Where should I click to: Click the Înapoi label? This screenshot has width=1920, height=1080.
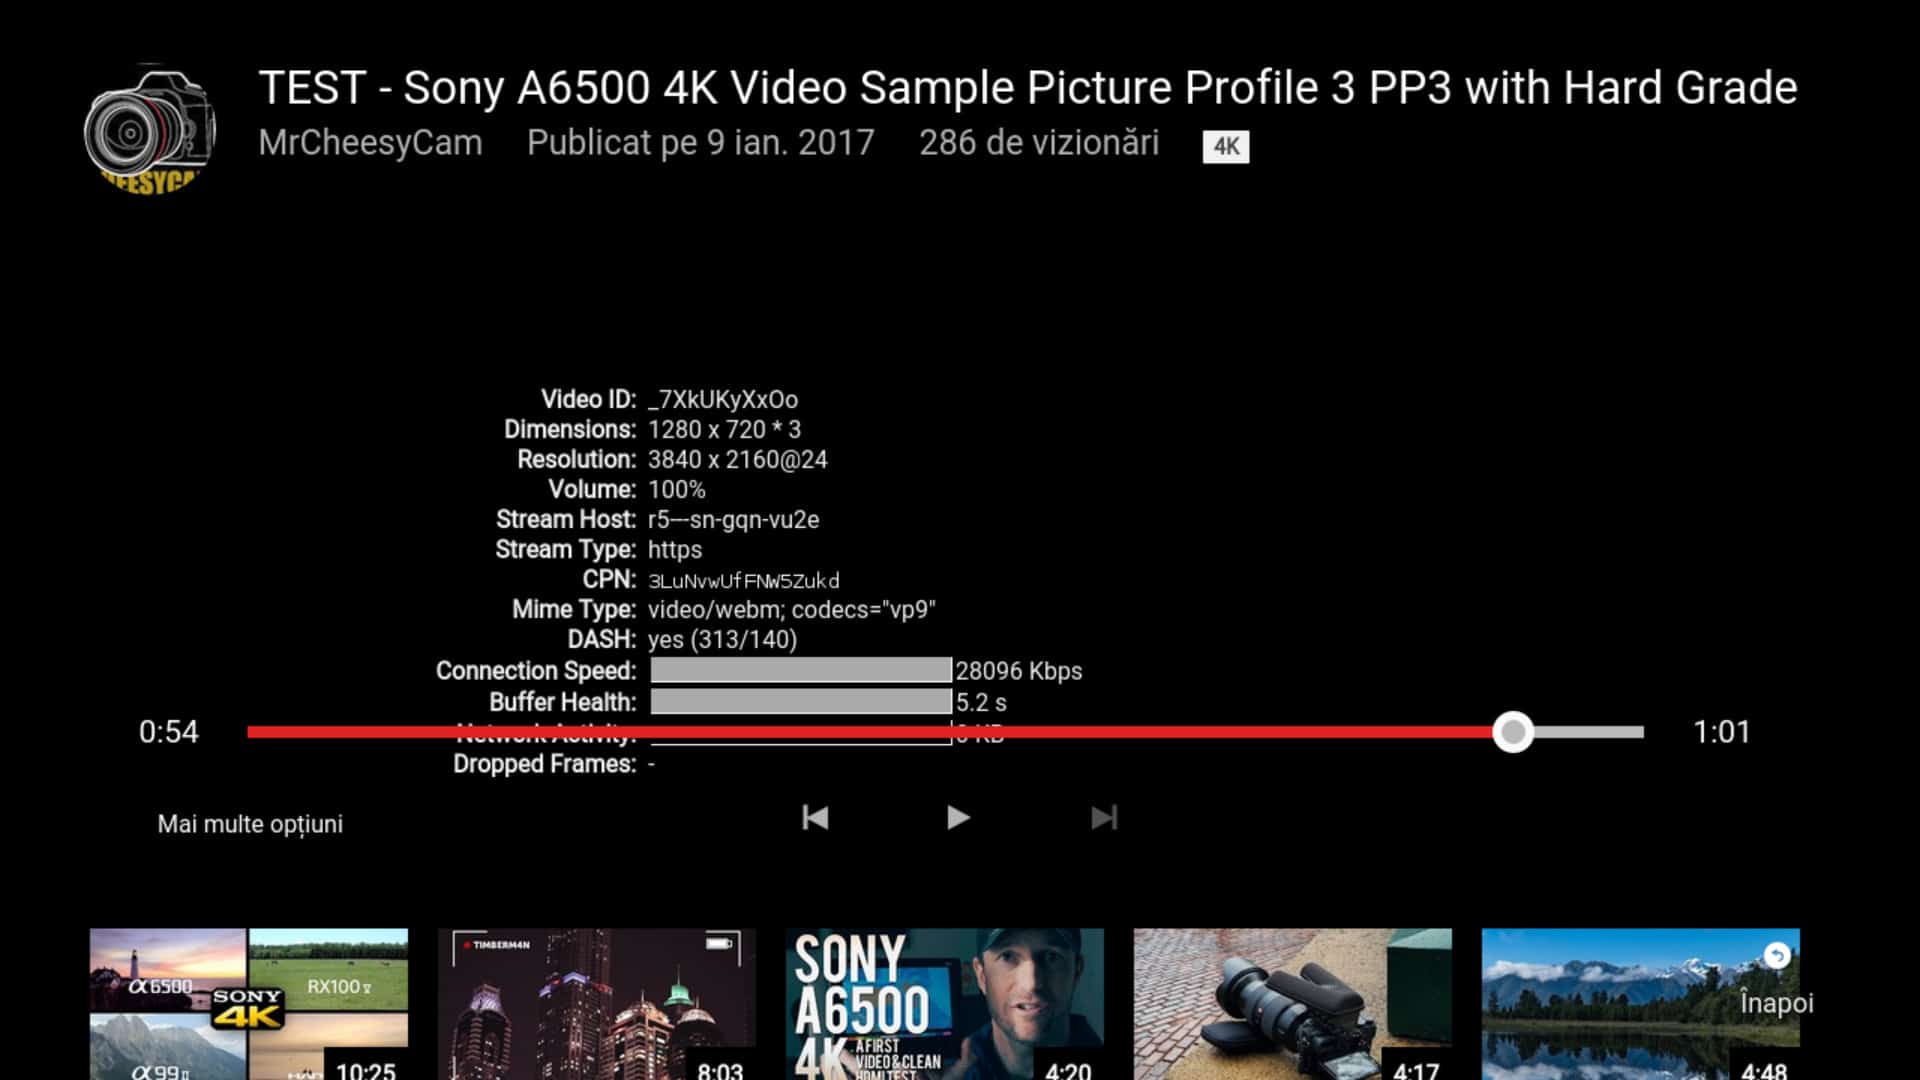pyautogui.click(x=1776, y=1003)
